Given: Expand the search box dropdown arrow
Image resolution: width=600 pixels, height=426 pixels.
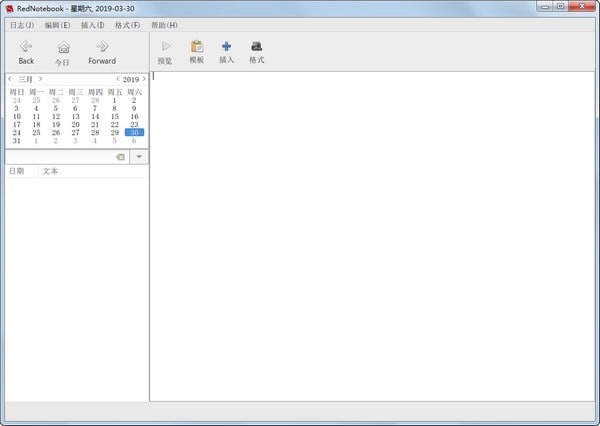Looking at the screenshot, I should [139, 157].
